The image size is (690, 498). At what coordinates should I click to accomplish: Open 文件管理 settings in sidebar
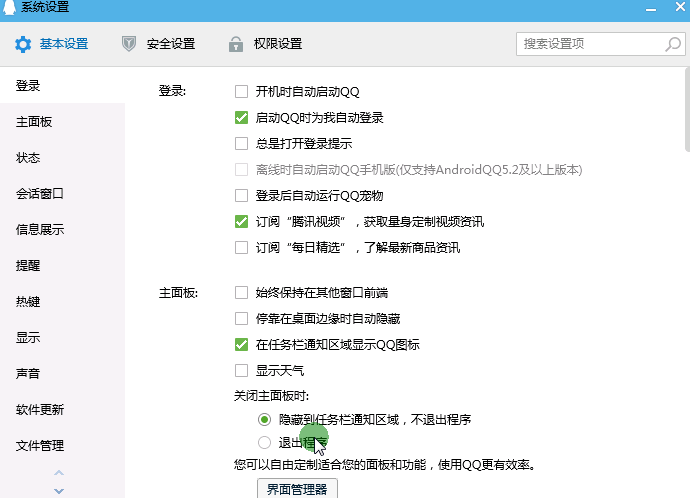tap(62, 446)
